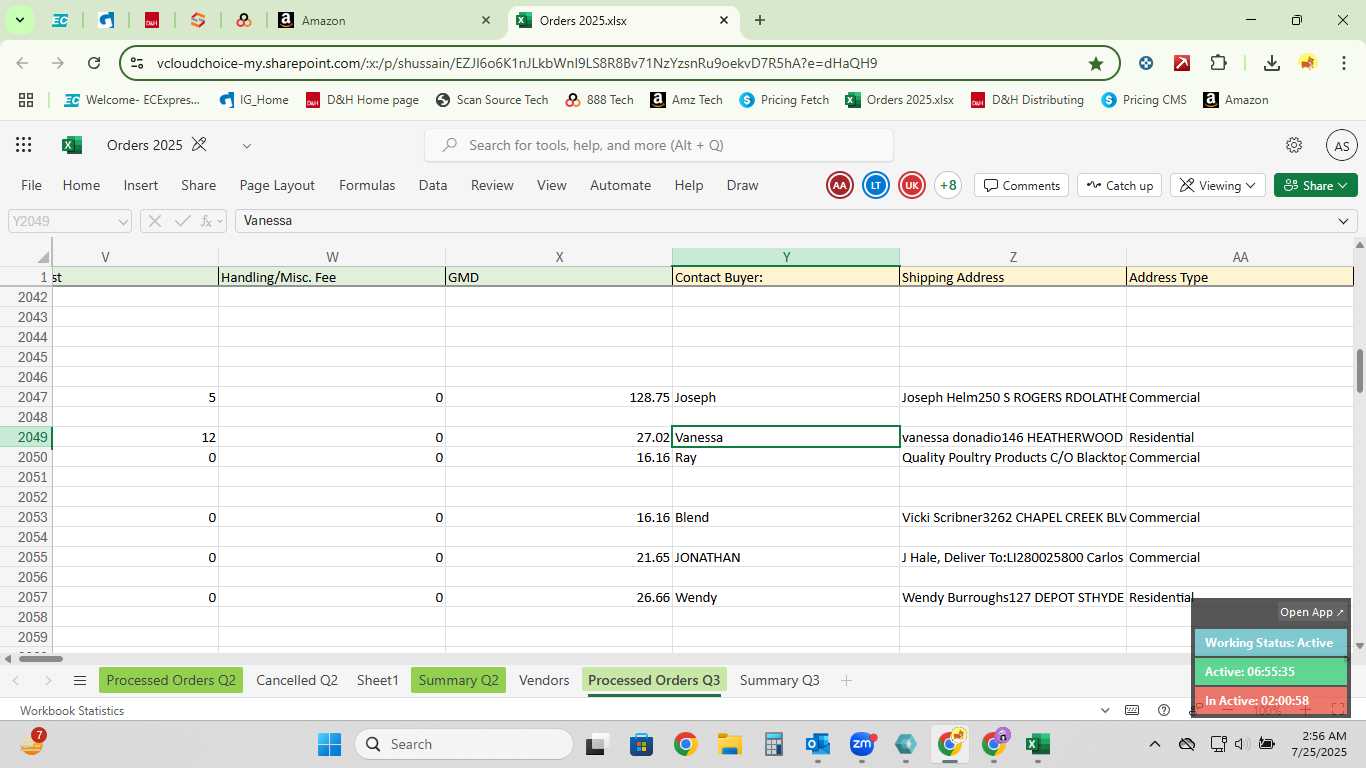Open Excel settings gear icon
The height and width of the screenshot is (768, 1366).
(1294, 145)
